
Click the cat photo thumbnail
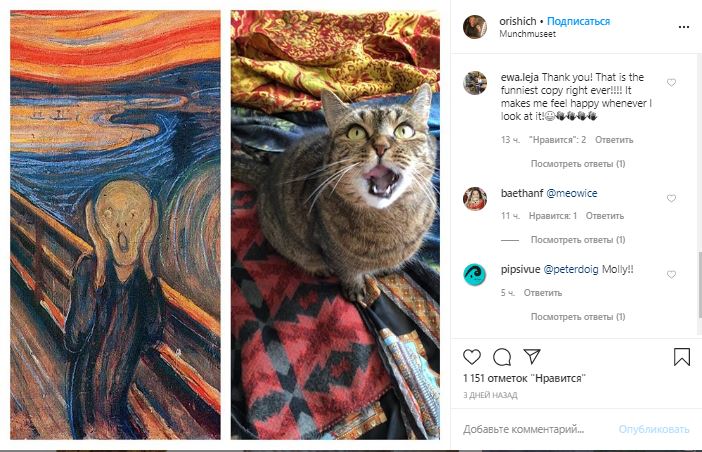335,225
